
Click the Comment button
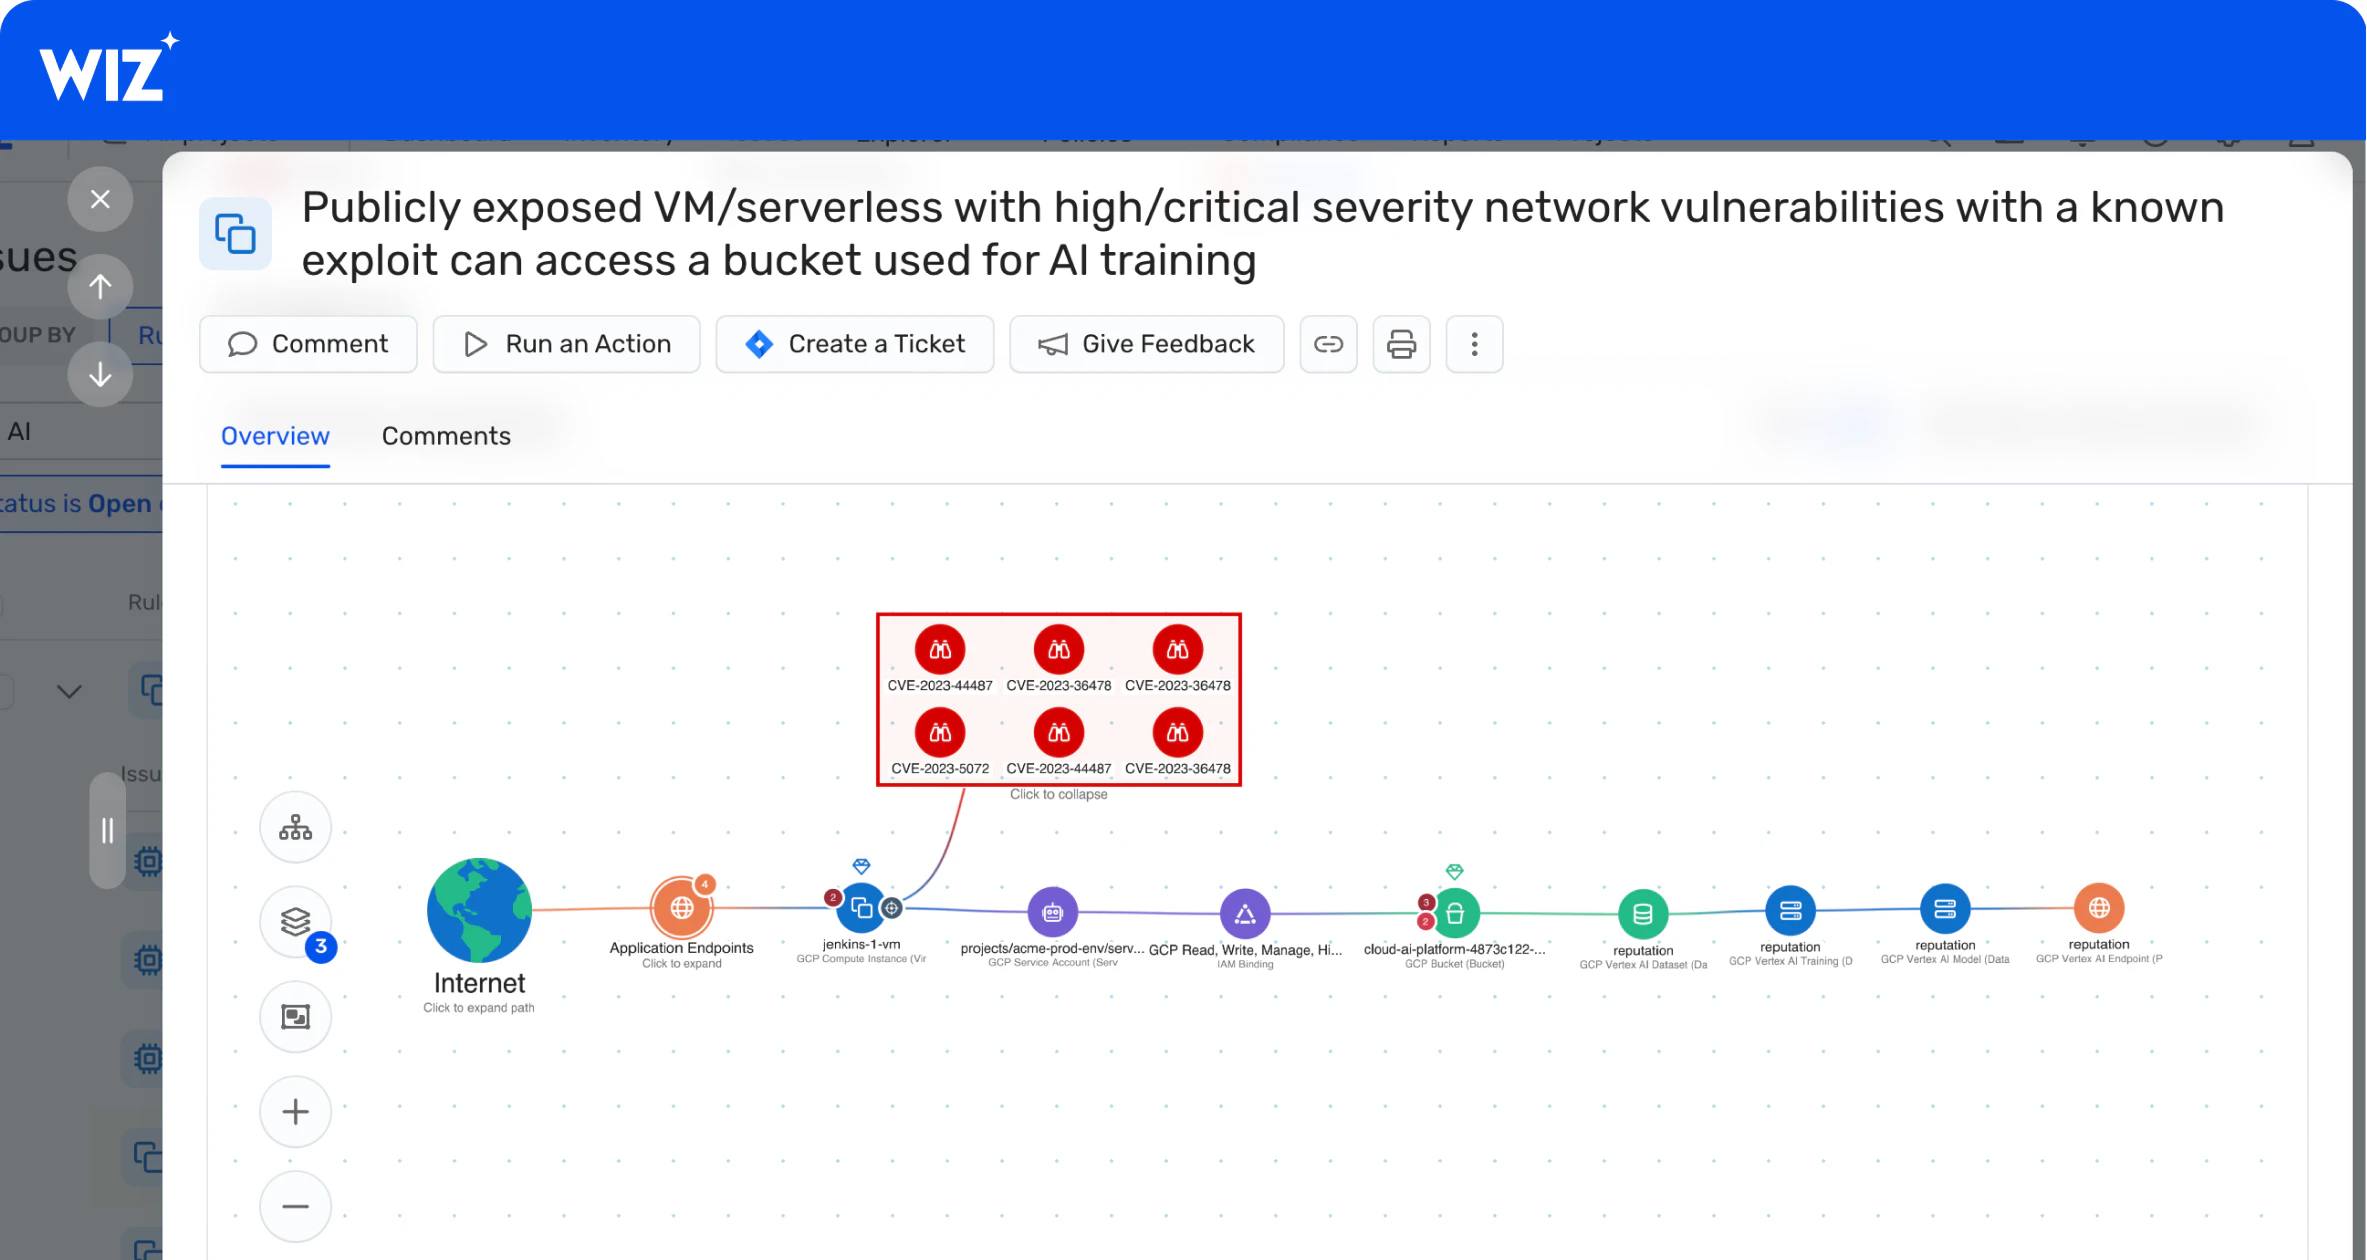[308, 344]
